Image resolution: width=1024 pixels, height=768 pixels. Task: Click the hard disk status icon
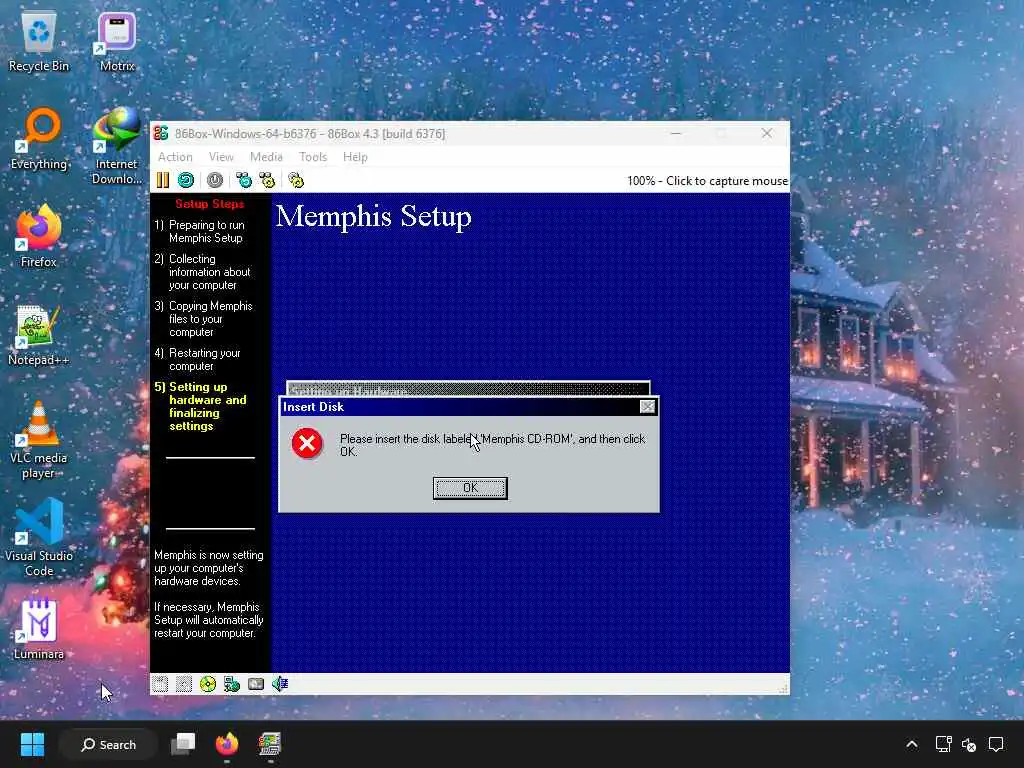coord(256,684)
